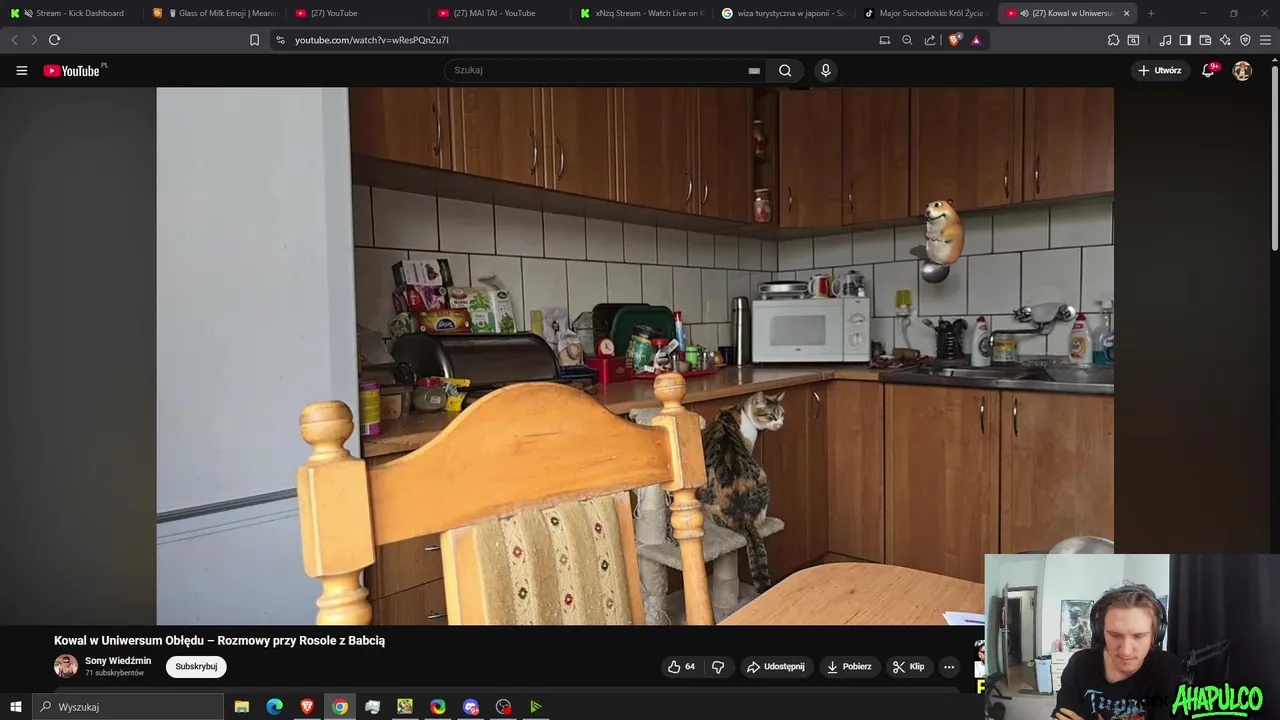Switch to wiza turystyczna w japonii tab
The height and width of the screenshot is (720, 1280).
tap(786, 13)
